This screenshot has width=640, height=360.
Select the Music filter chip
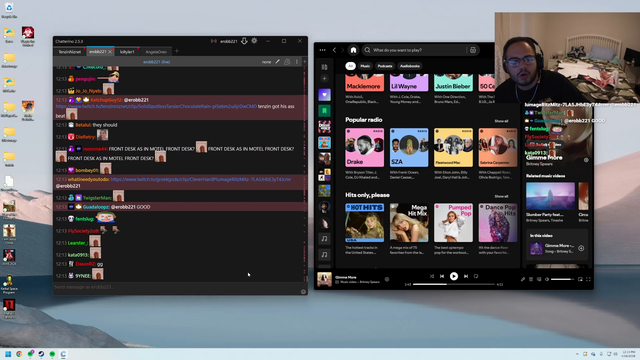click(365, 66)
